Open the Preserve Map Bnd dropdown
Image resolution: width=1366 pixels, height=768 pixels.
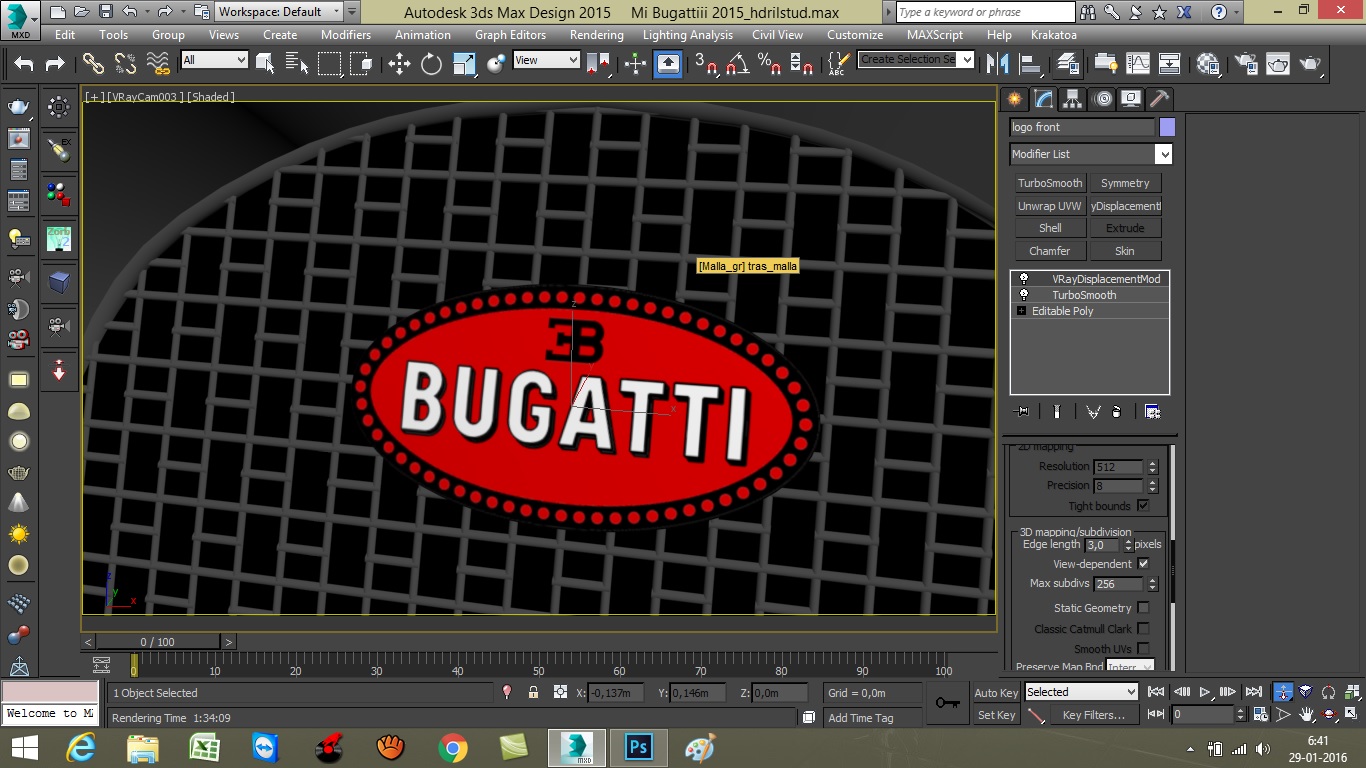tap(1130, 667)
